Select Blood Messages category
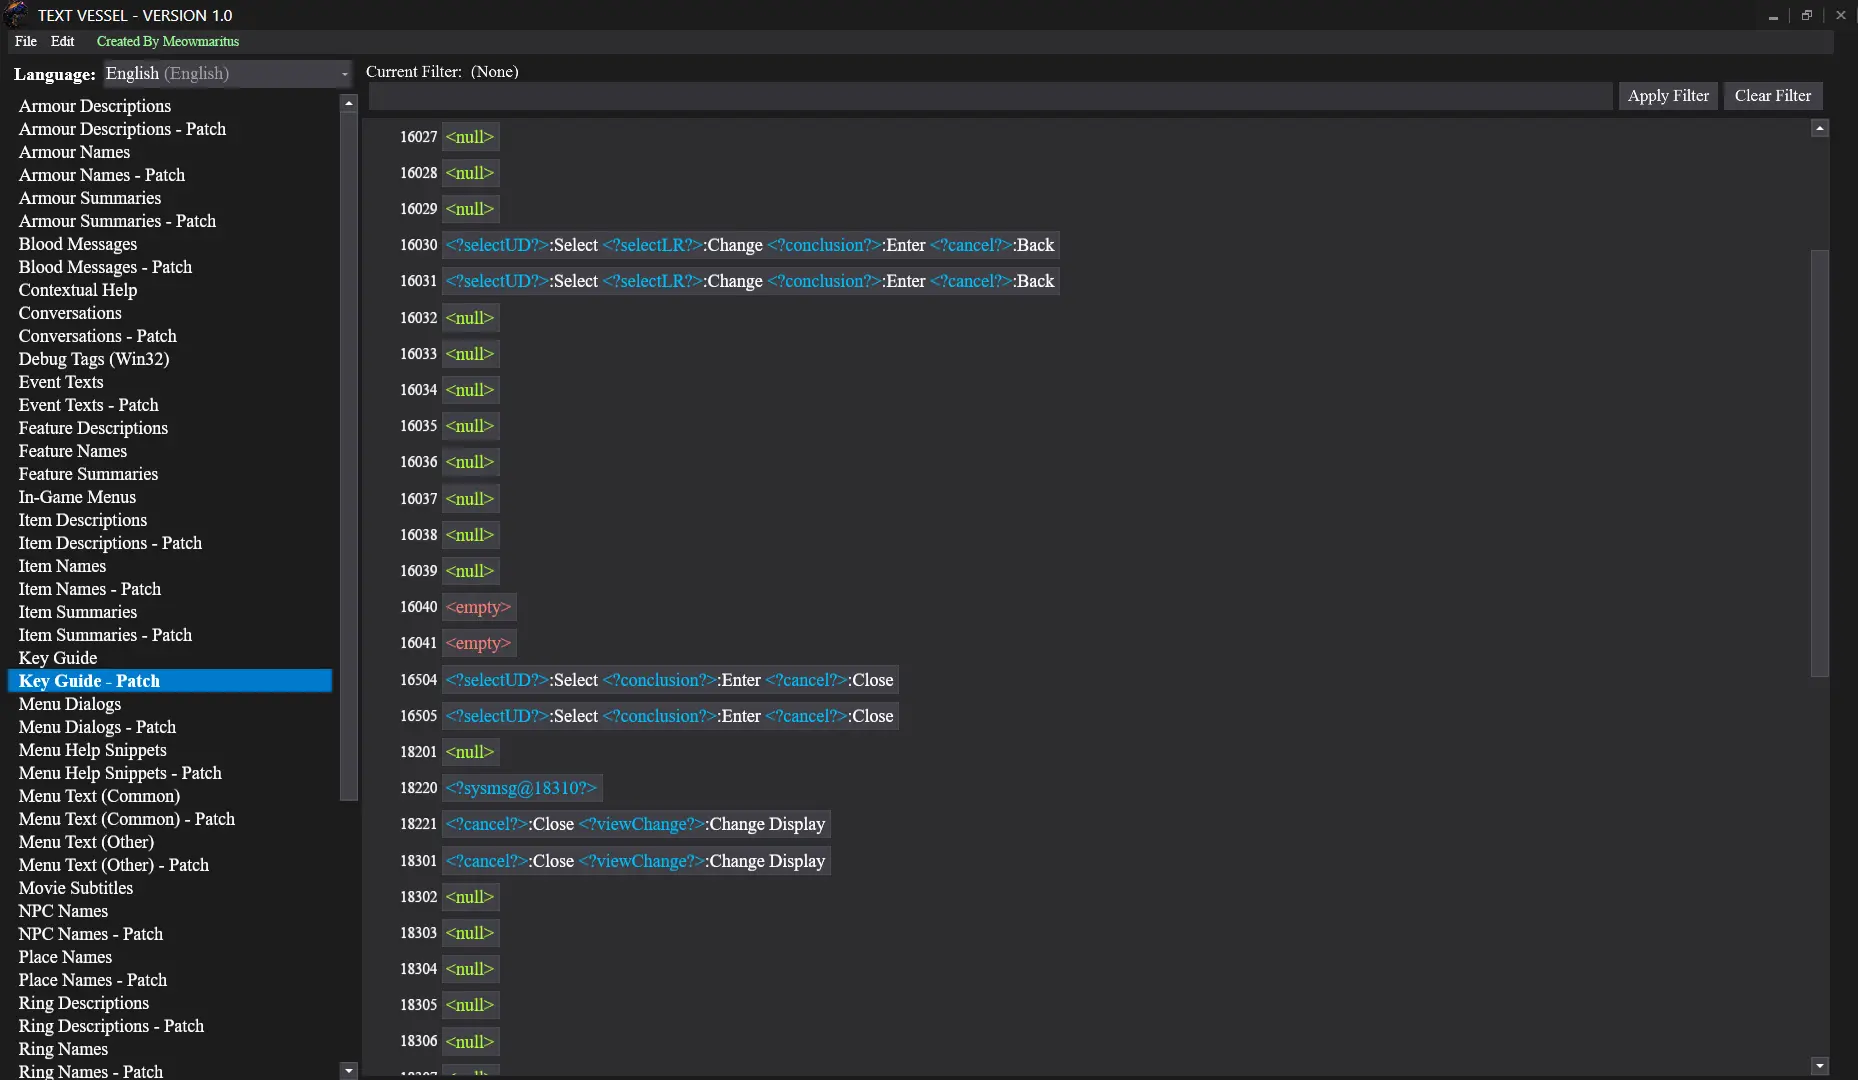The height and width of the screenshot is (1080, 1858). [78, 244]
